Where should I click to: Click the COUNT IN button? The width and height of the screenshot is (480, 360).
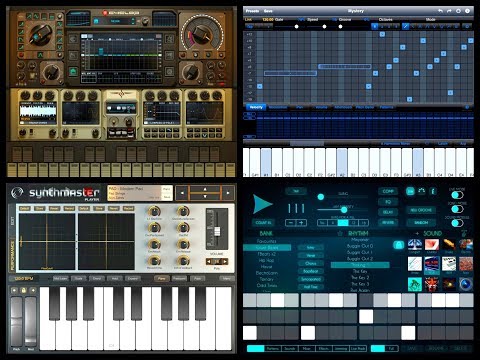pyautogui.click(x=263, y=222)
